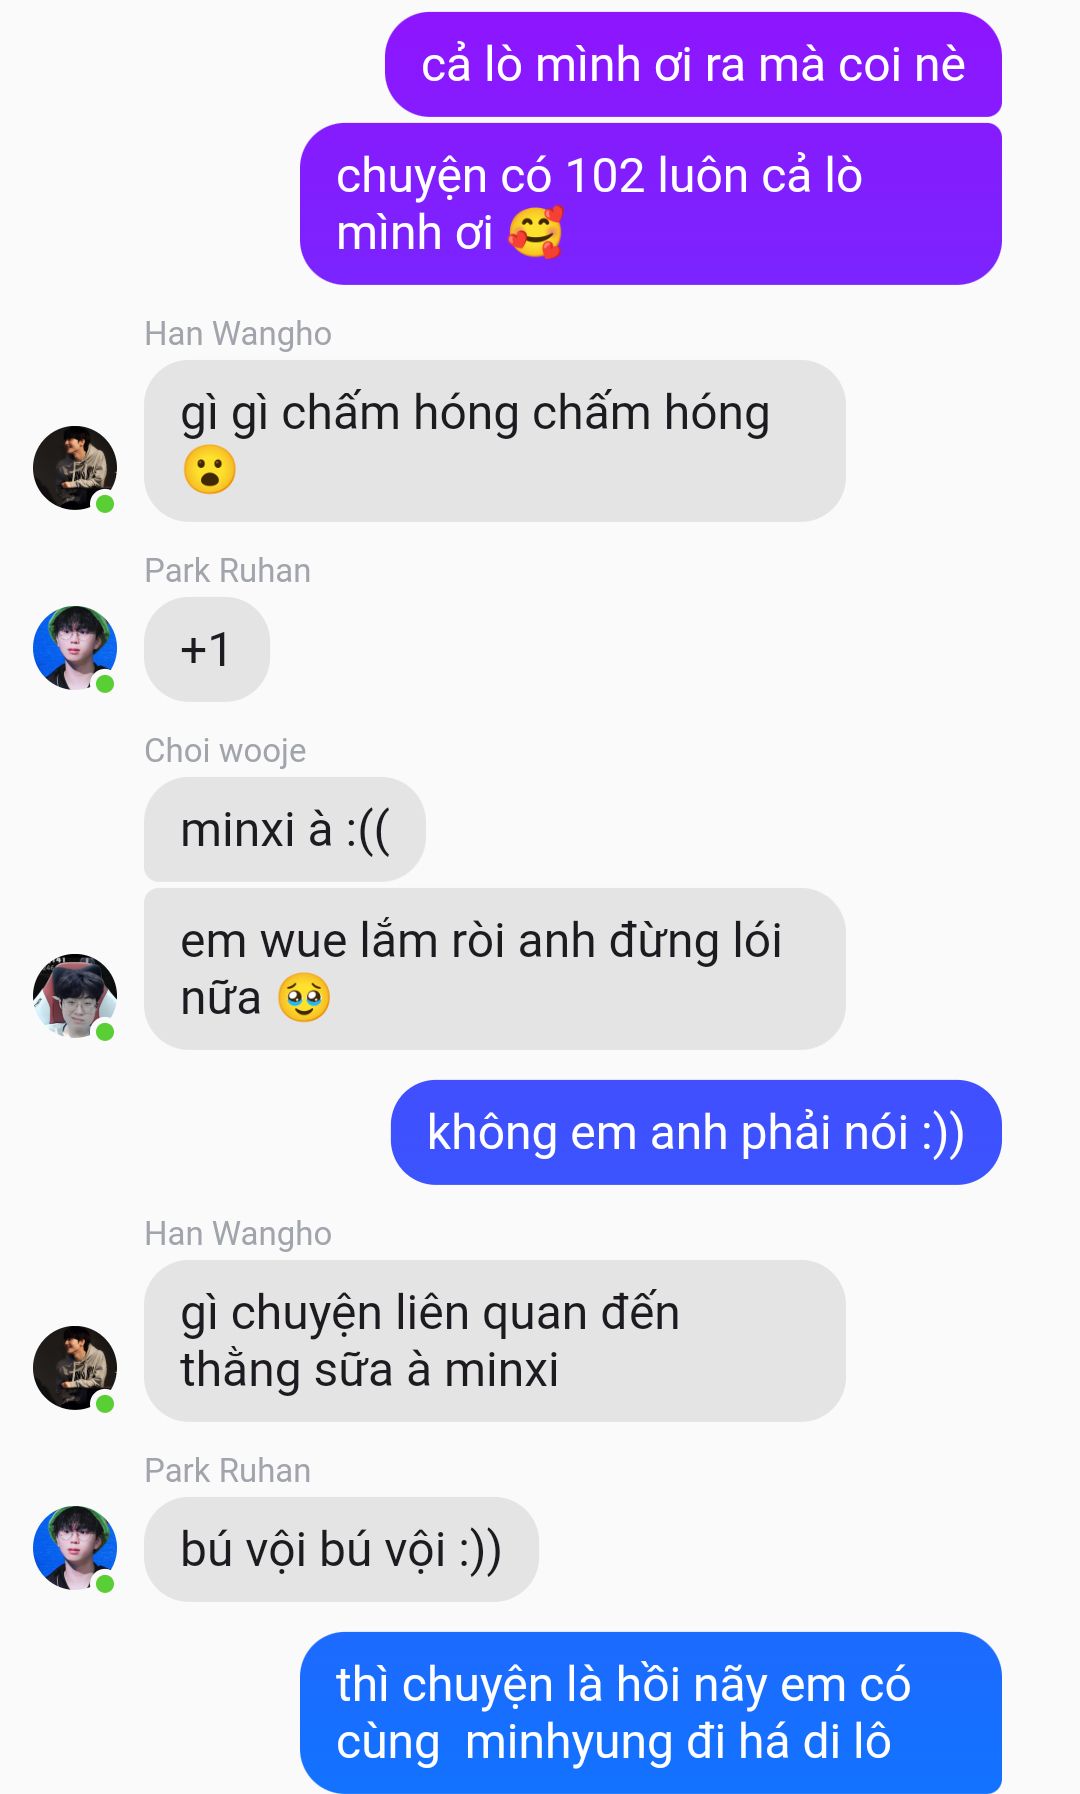
Task: Tap the last 'Park Ruhan' sender name label
Action: pos(228,1471)
